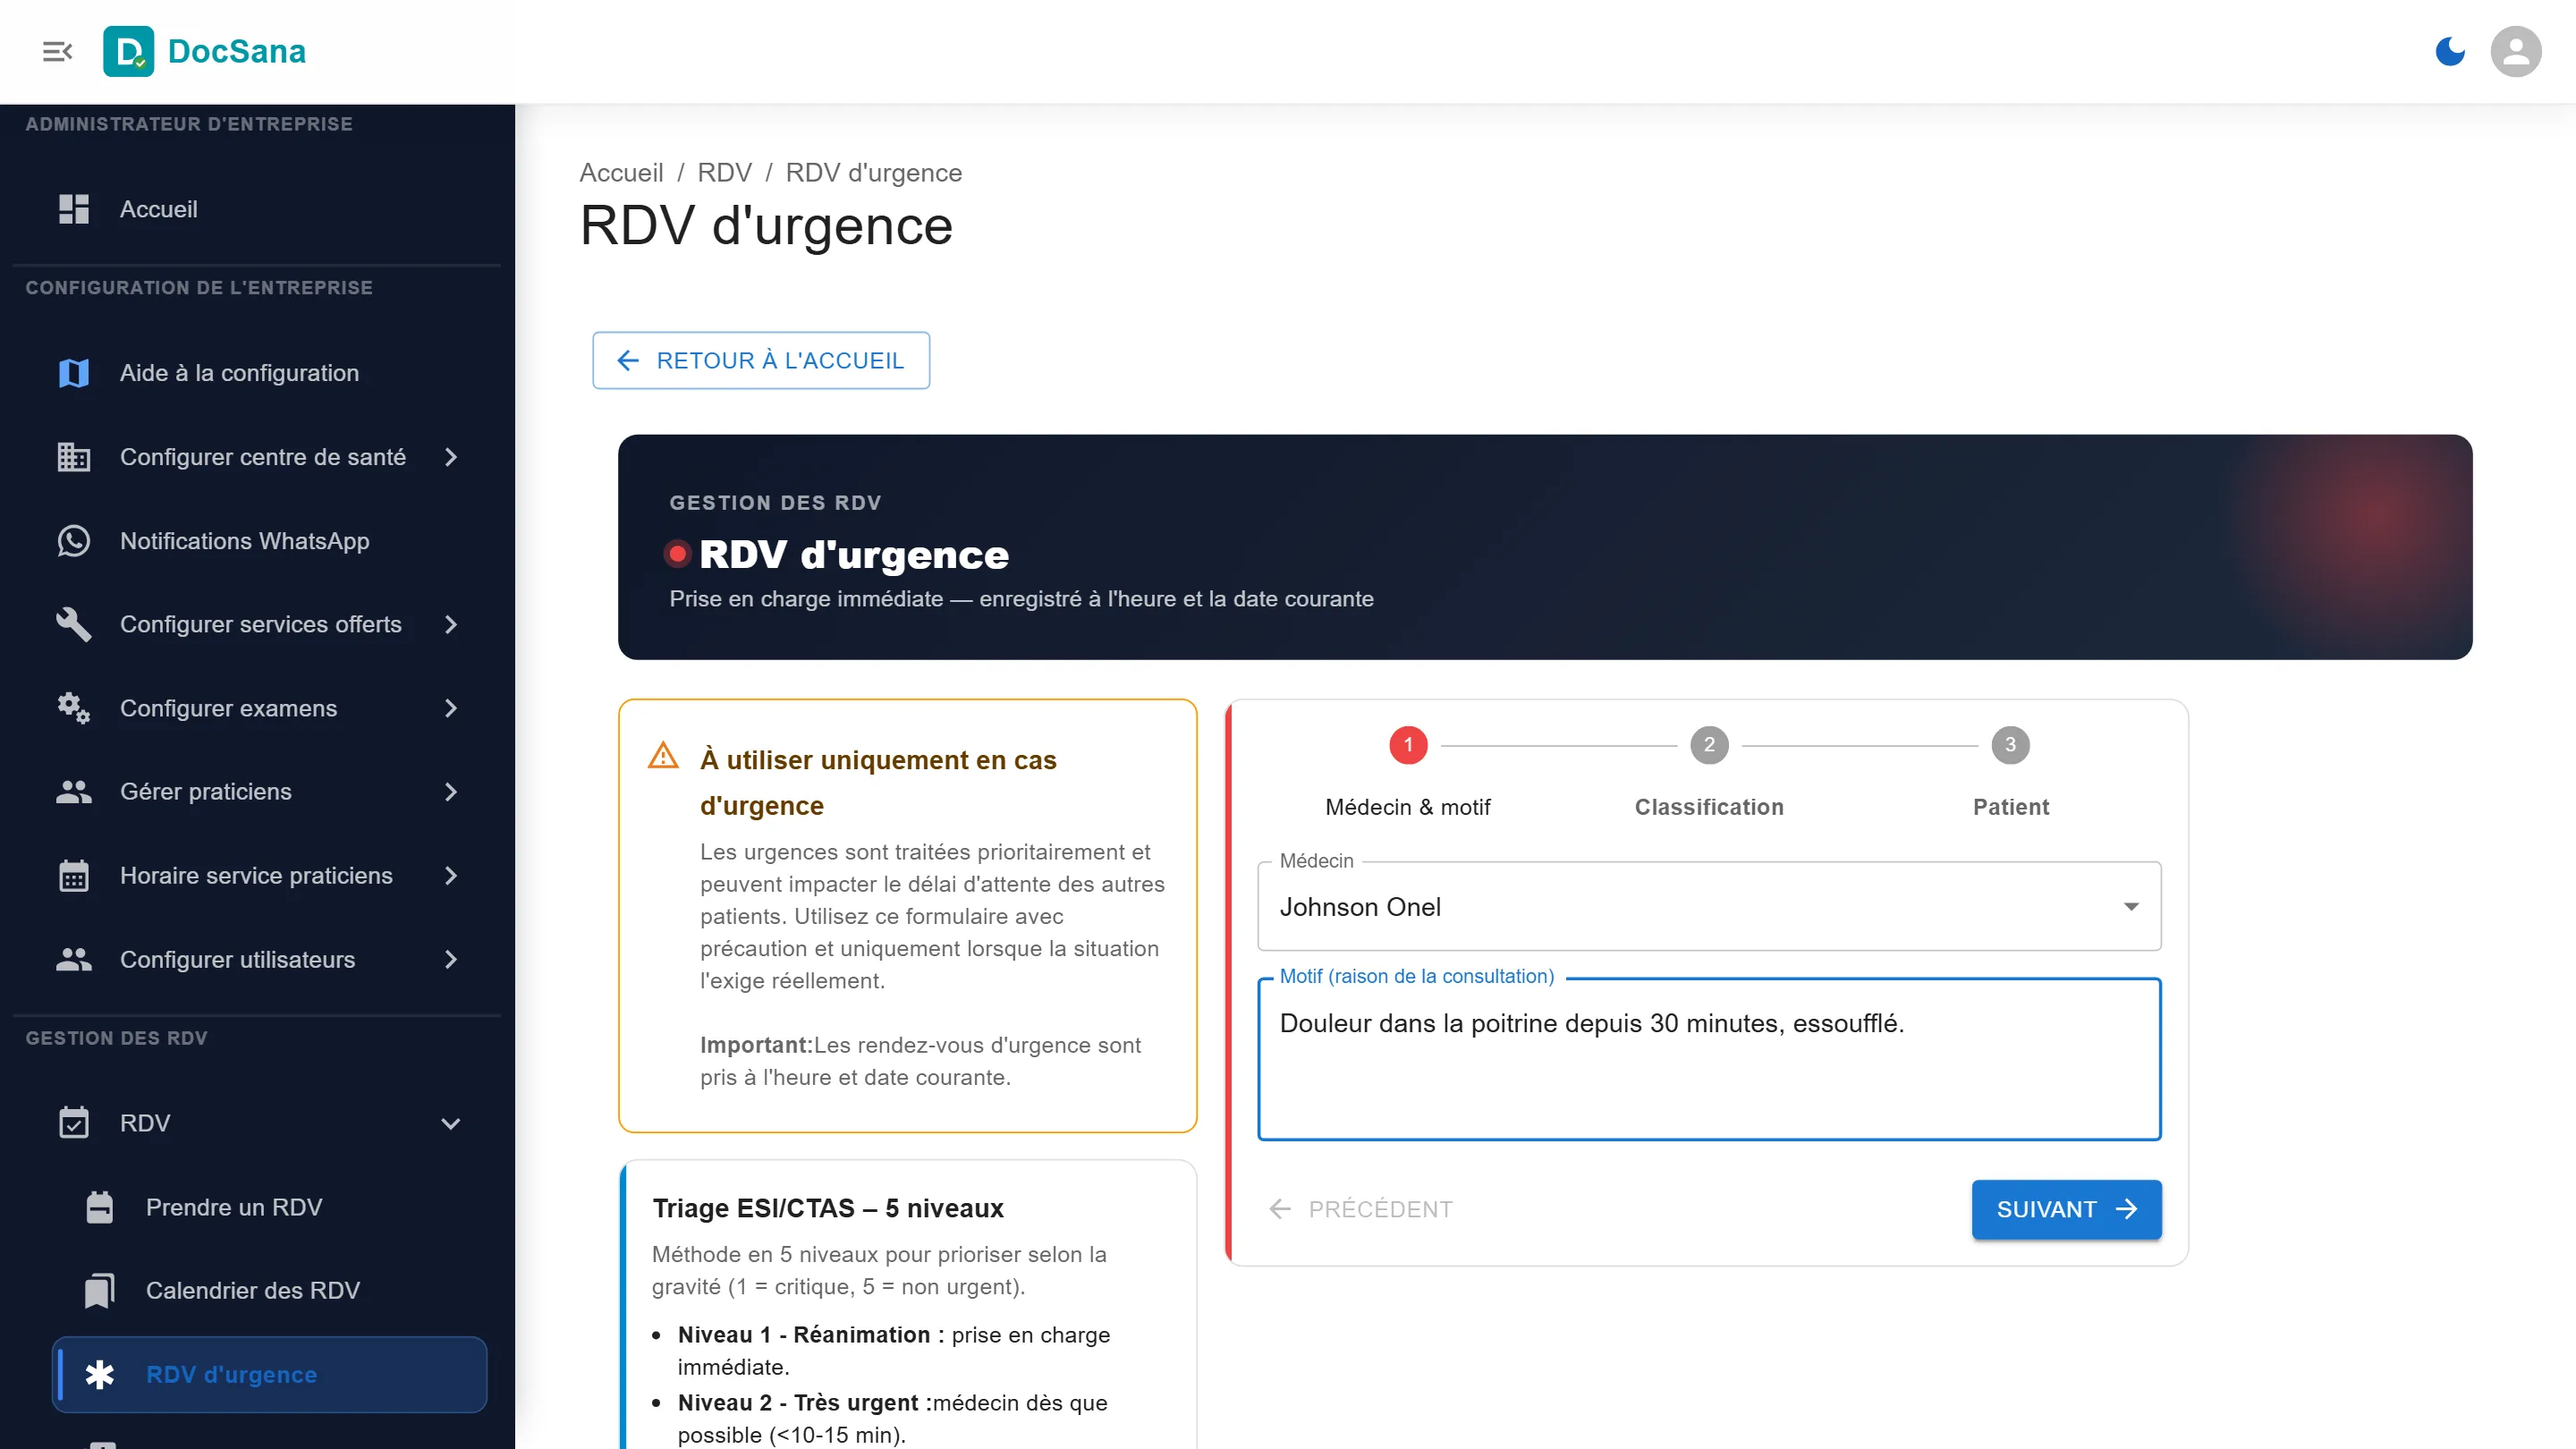Viewport: 2576px width, 1449px height.
Task: Click the orange warning triangle icon
Action: click(x=663, y=756)
